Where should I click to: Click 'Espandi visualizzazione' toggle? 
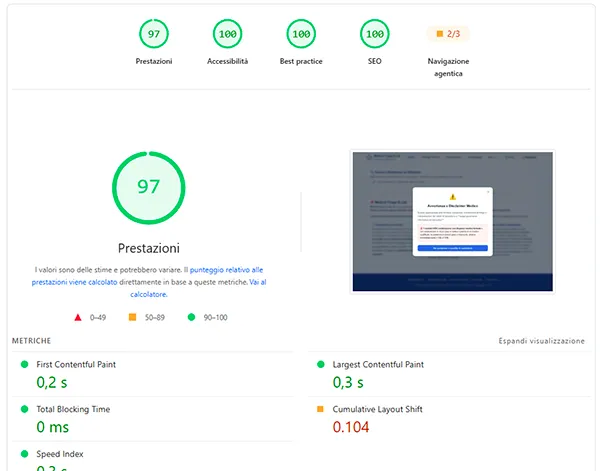pos(541,341)
